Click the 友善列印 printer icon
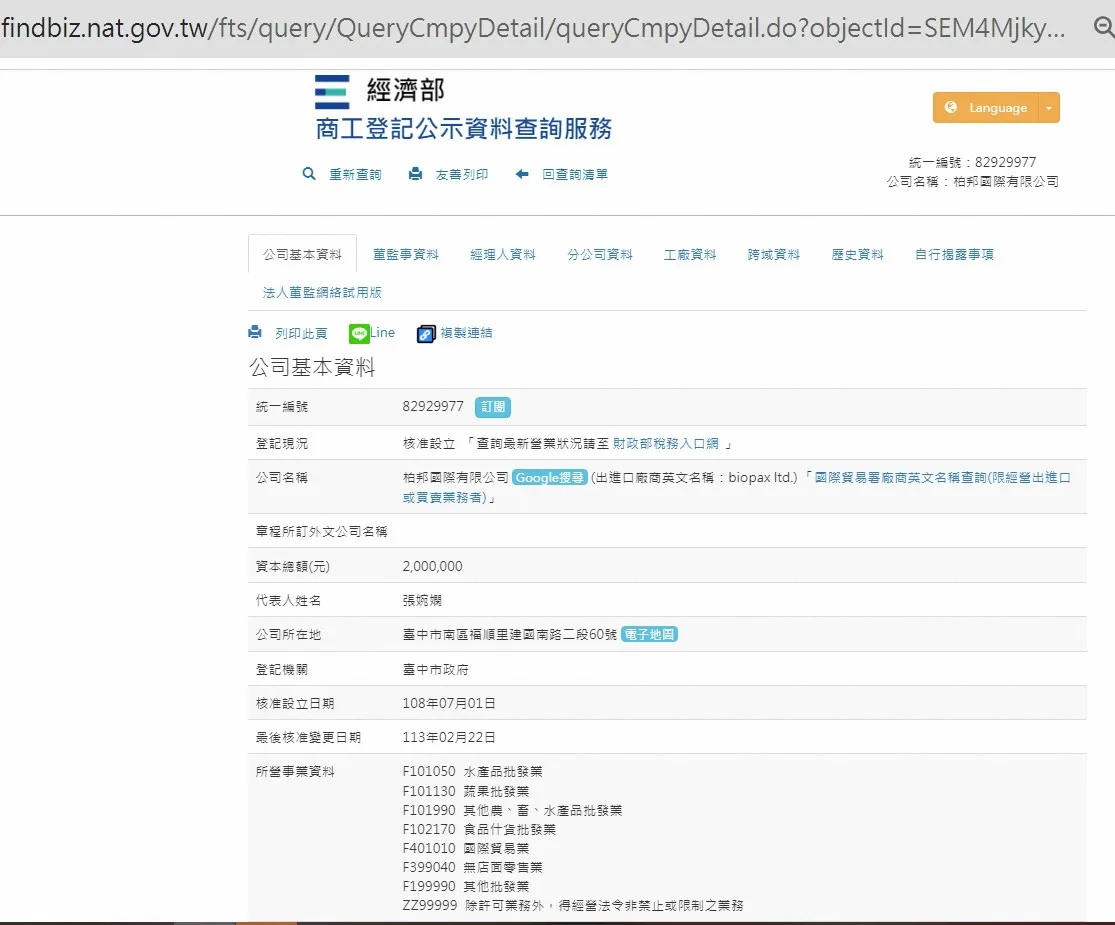Viewport: 1115px width, 925px height. point(415,174)
